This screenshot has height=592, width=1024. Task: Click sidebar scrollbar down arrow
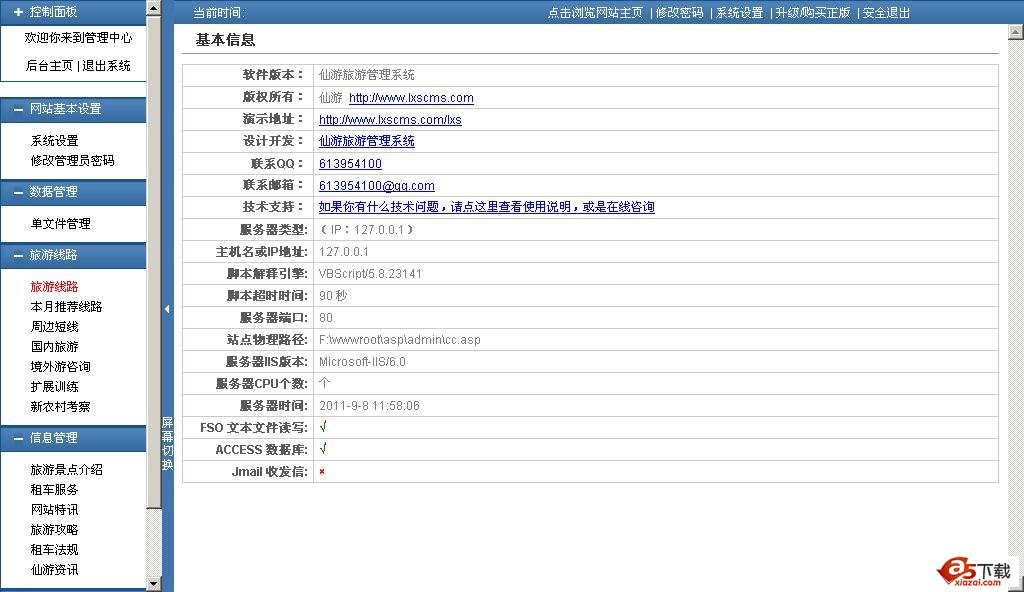pos(153,584)
